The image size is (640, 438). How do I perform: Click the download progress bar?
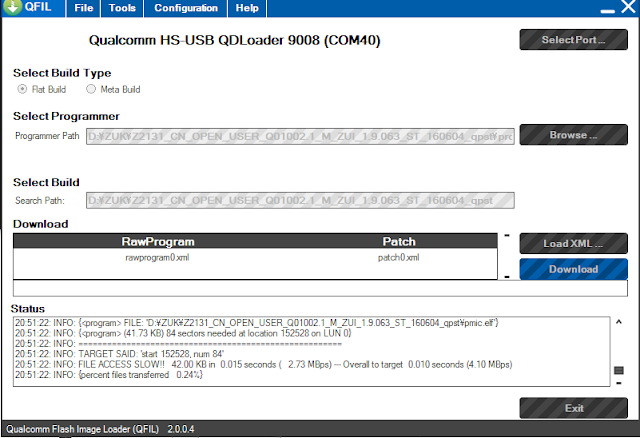[x=320, y=288]
